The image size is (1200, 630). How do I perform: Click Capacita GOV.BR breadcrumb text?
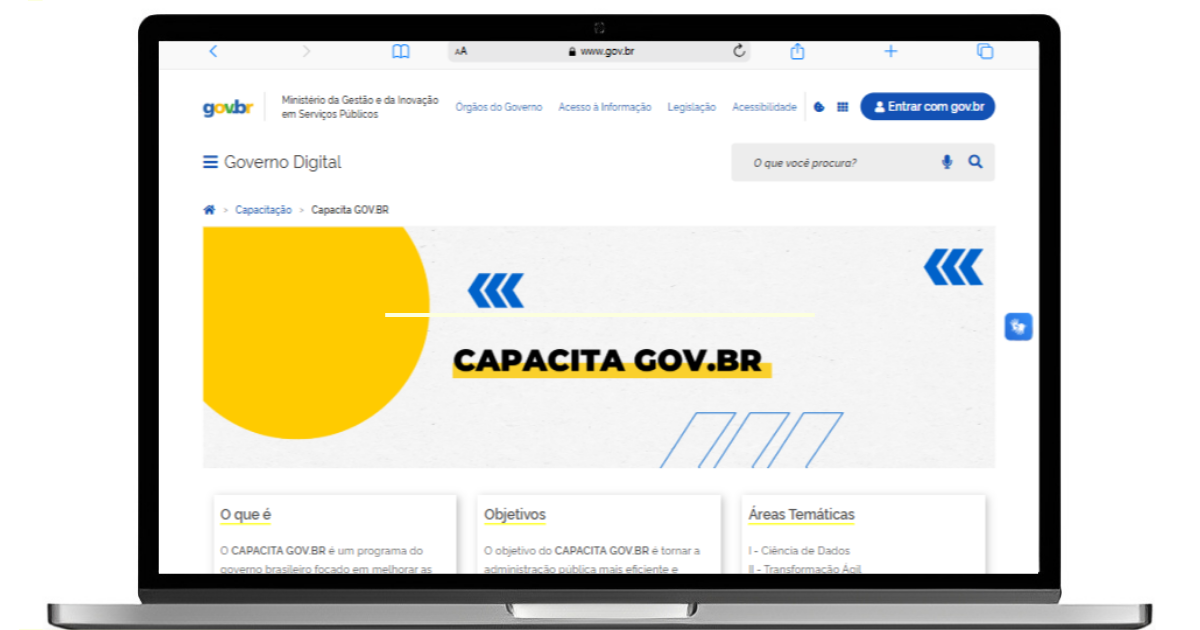(x=350, y=210)
